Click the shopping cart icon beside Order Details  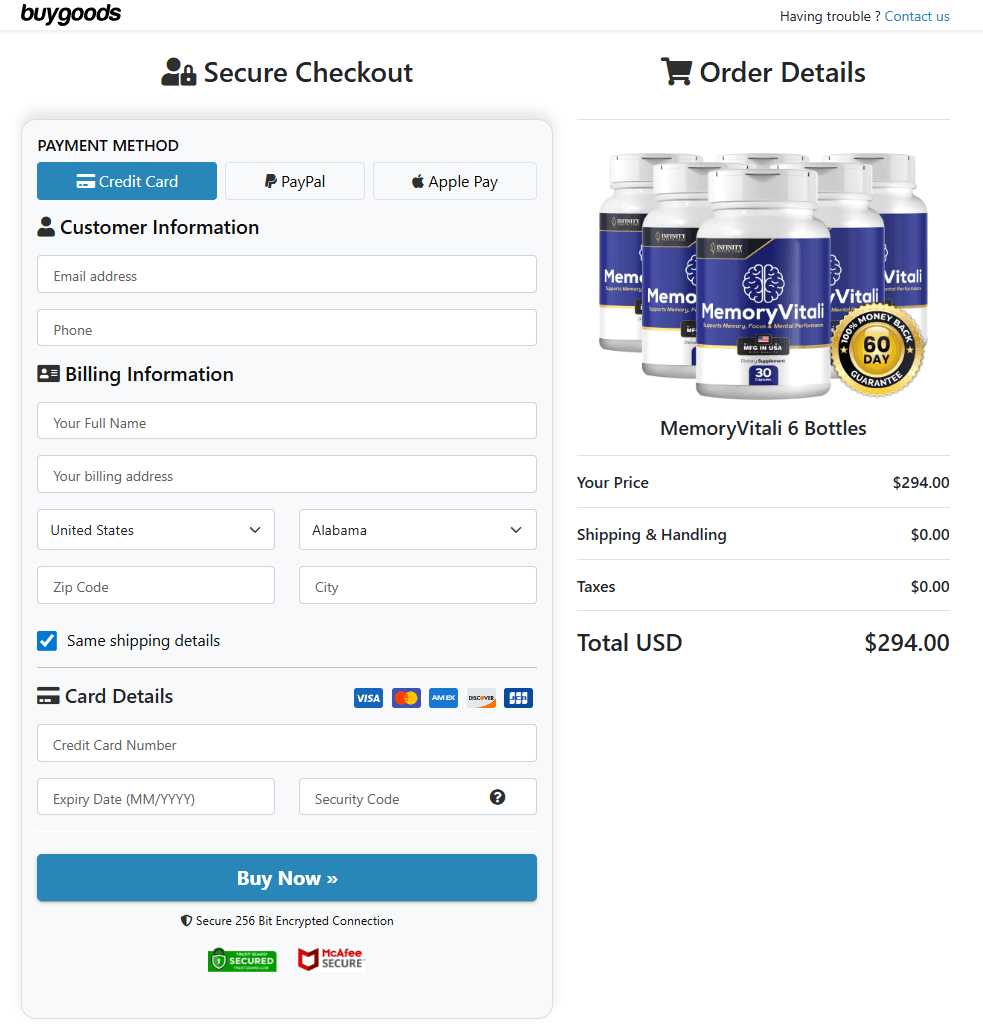click(x=676, y=71)
